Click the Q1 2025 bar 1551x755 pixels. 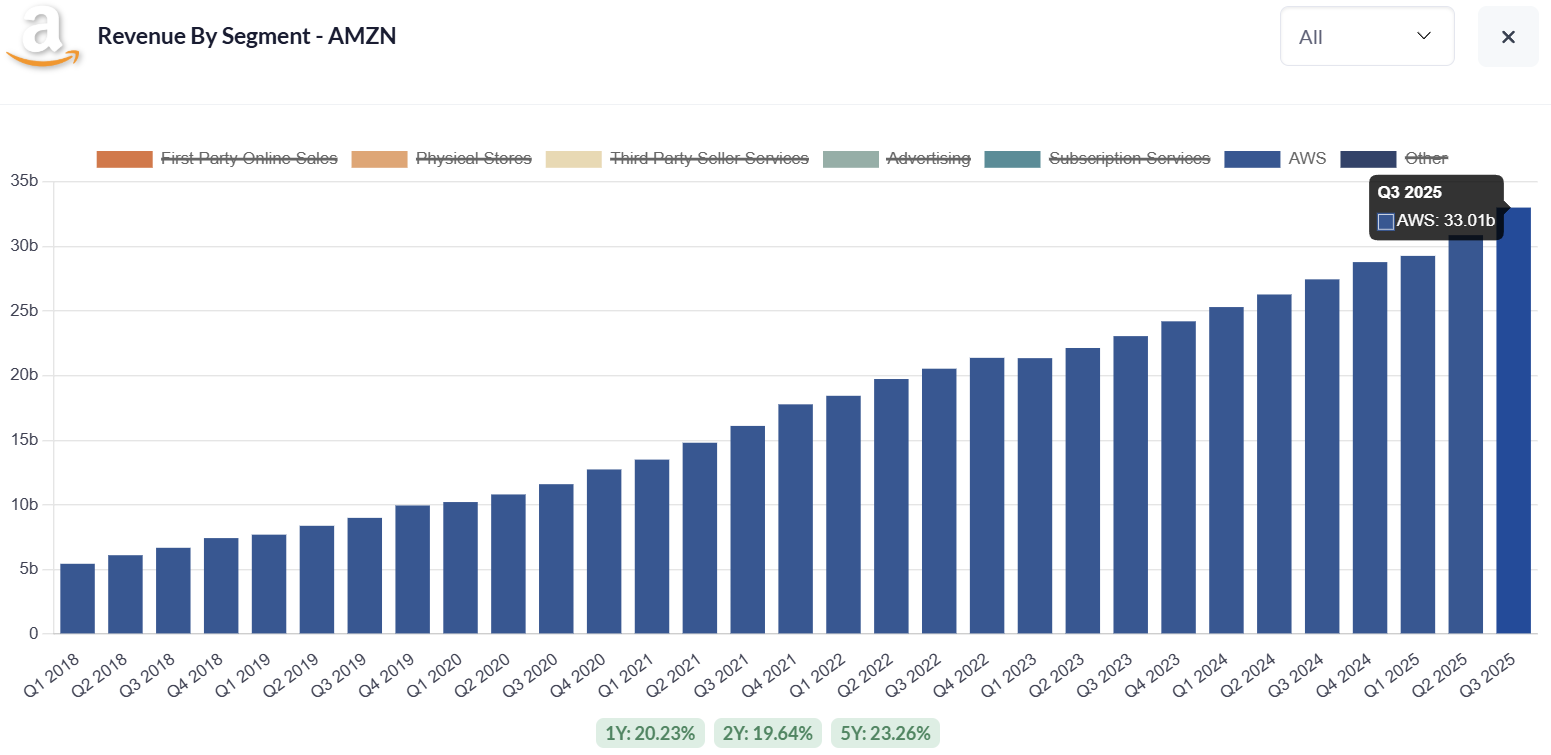tap(1418, 444)
